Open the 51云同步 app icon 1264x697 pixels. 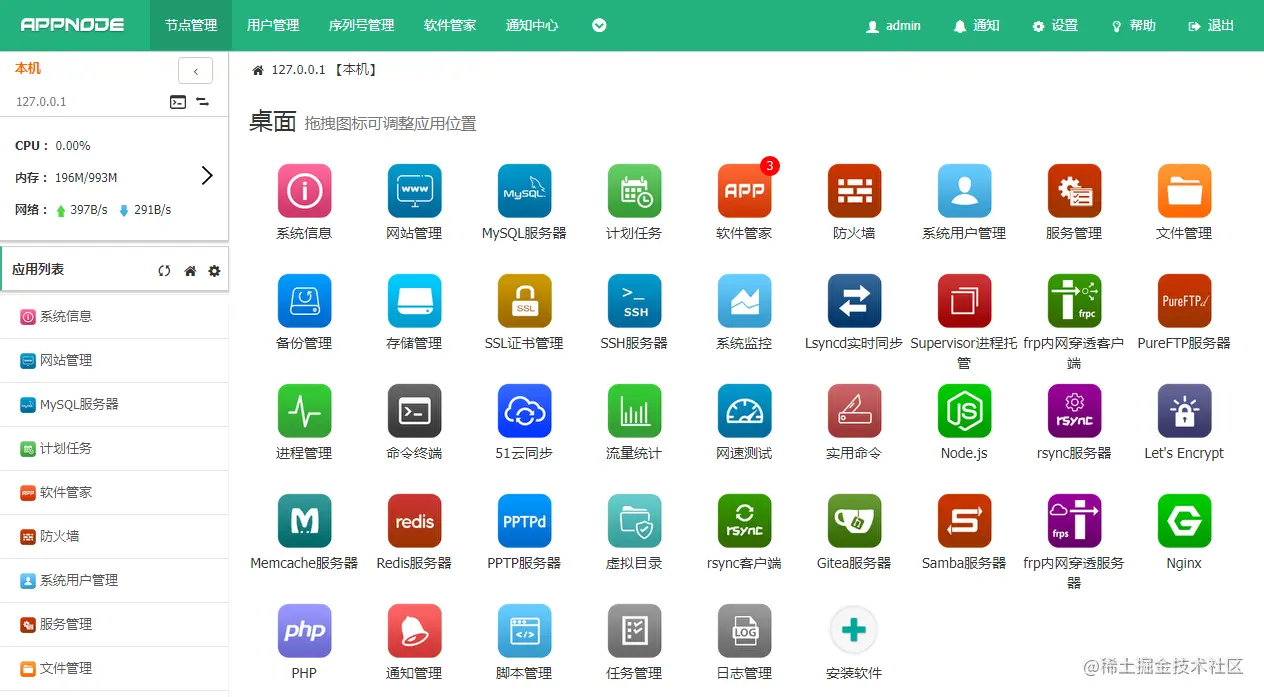[x=524, y=411]
